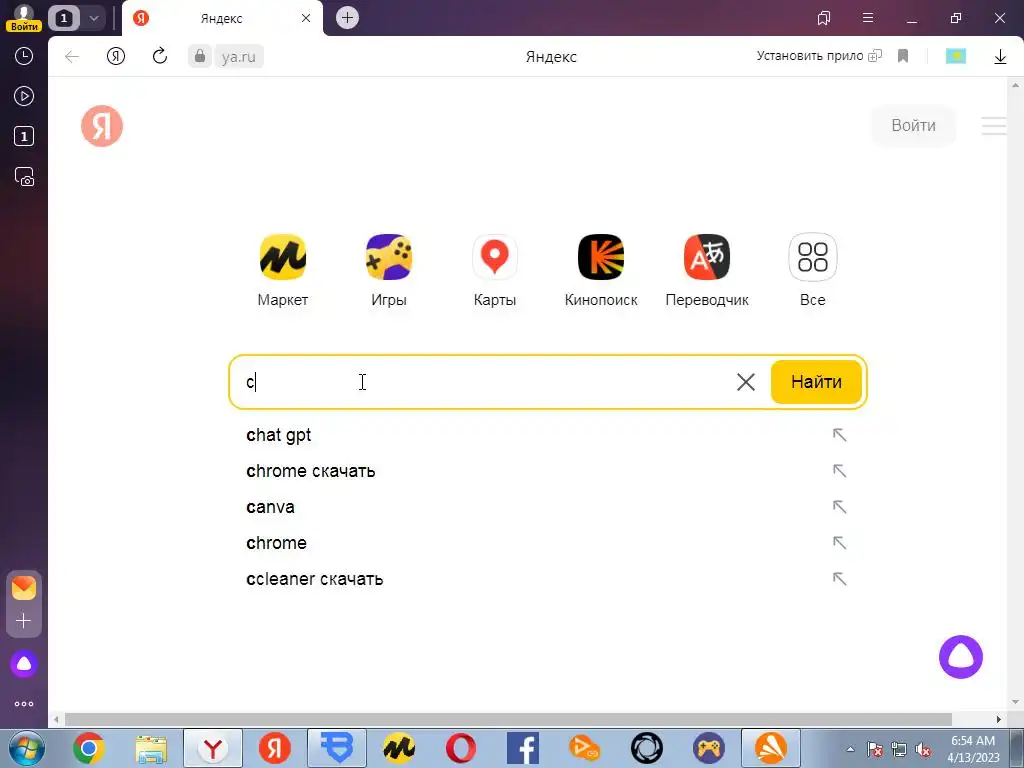Image resolution: width=1024 pixels, height=768 pixels.
Task: Open Facebook from the taskbar
Action: click(522, 748)
